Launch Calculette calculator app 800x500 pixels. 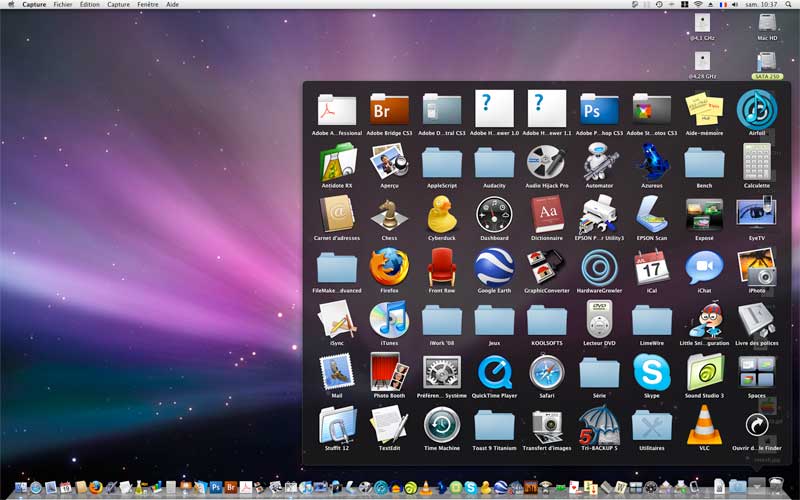point(757,162)
